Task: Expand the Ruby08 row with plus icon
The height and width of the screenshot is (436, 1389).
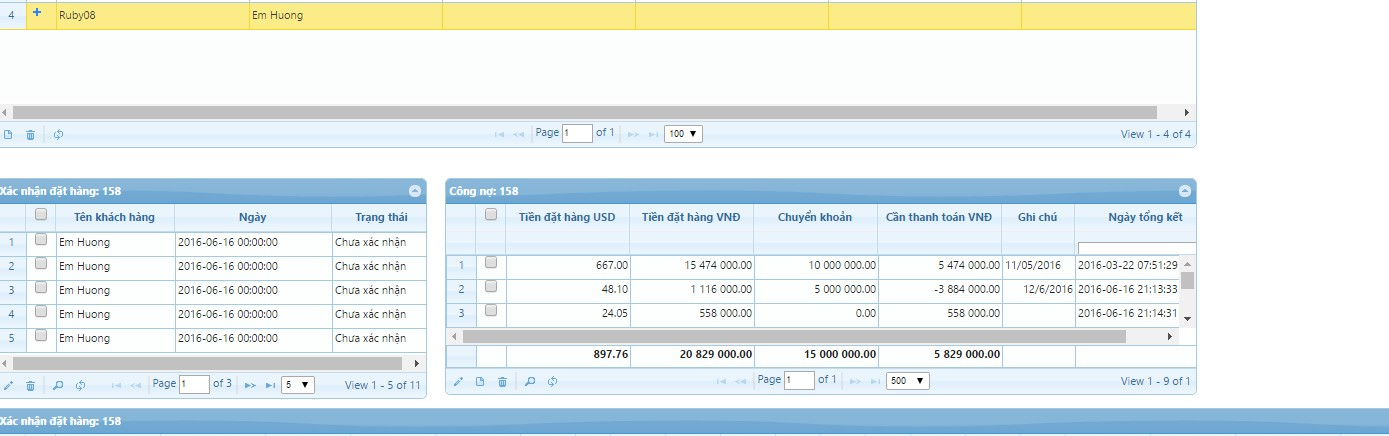Action: pos(37,13)
